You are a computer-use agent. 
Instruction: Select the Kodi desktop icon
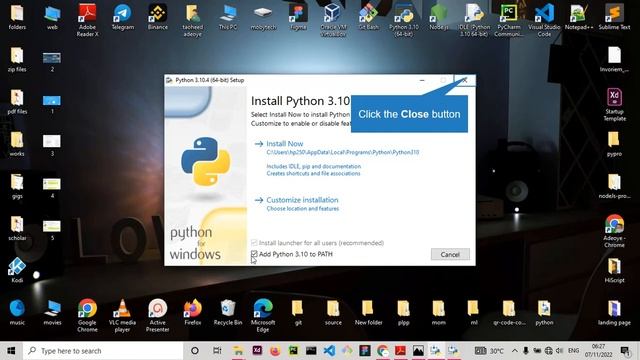[17, 270]
